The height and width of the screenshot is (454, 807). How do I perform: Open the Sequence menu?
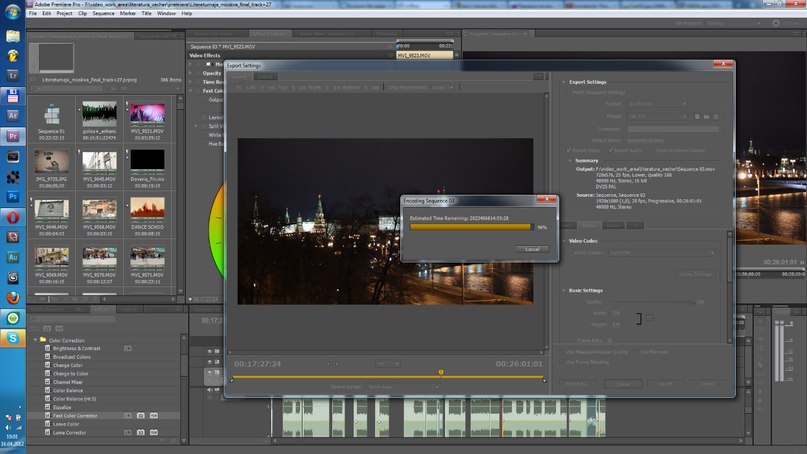tap(104, 13)
